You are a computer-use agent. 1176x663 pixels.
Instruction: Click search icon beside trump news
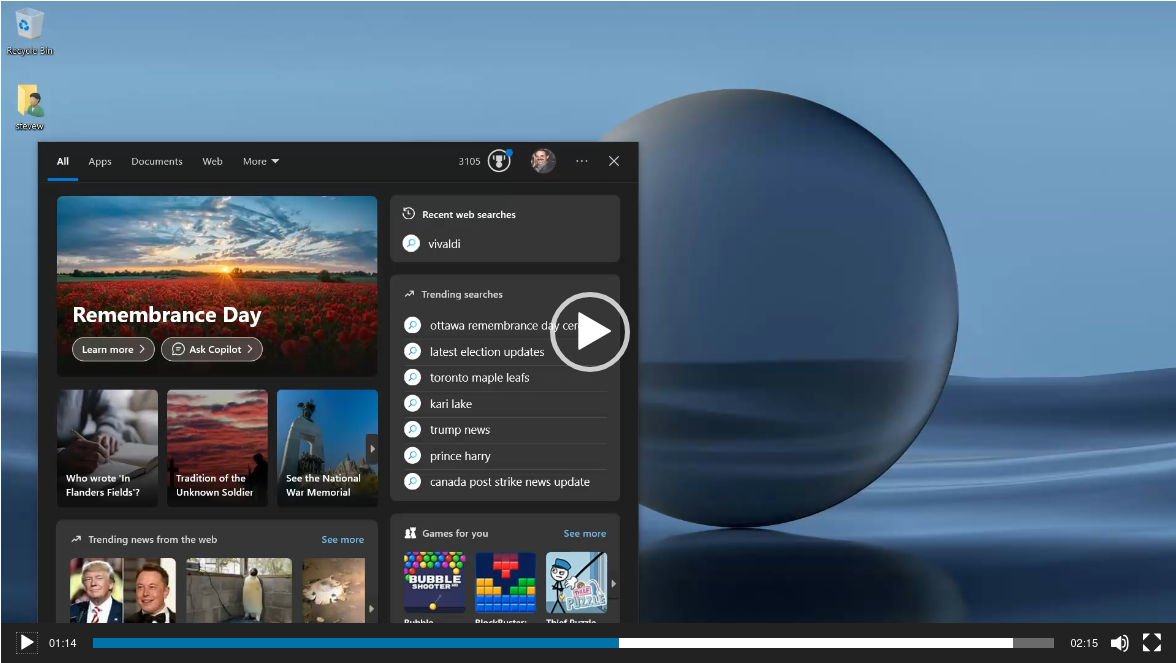click(412, 430)
